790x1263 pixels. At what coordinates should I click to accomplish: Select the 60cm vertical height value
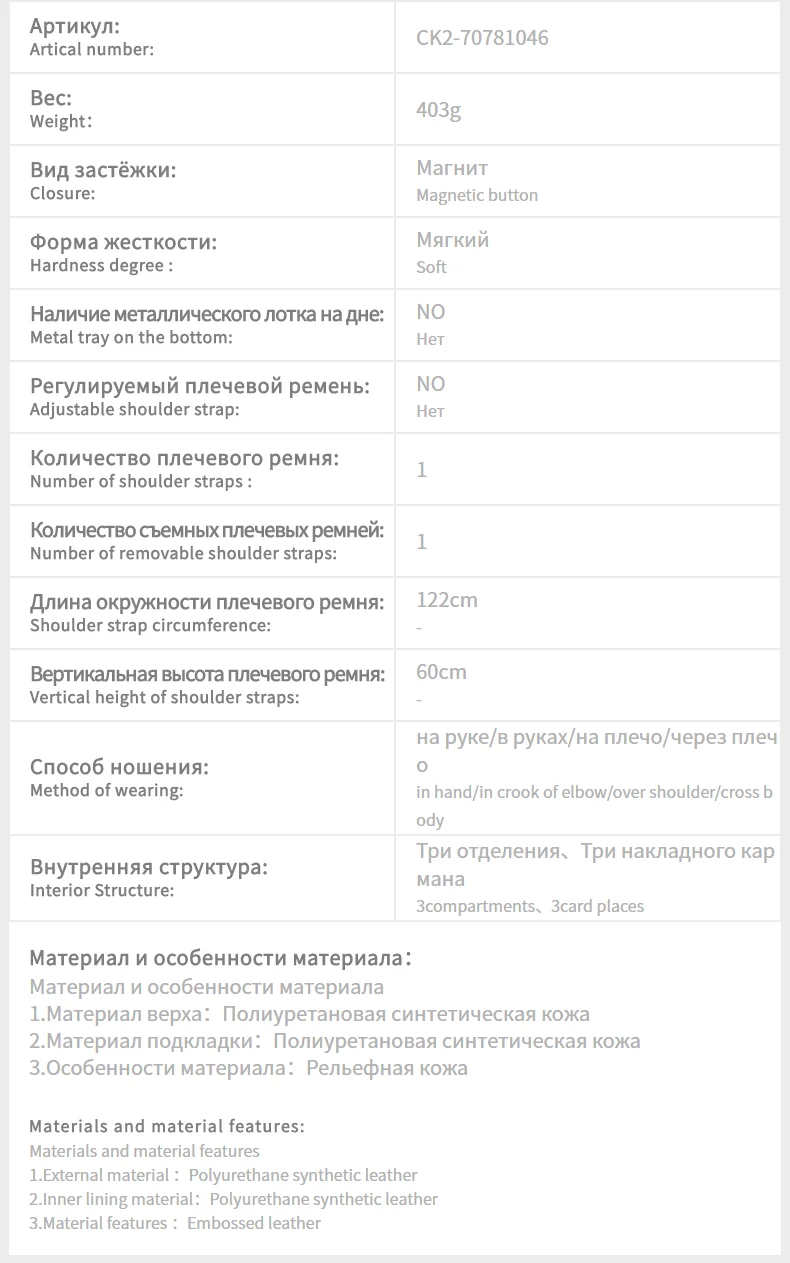click(441, 672)
